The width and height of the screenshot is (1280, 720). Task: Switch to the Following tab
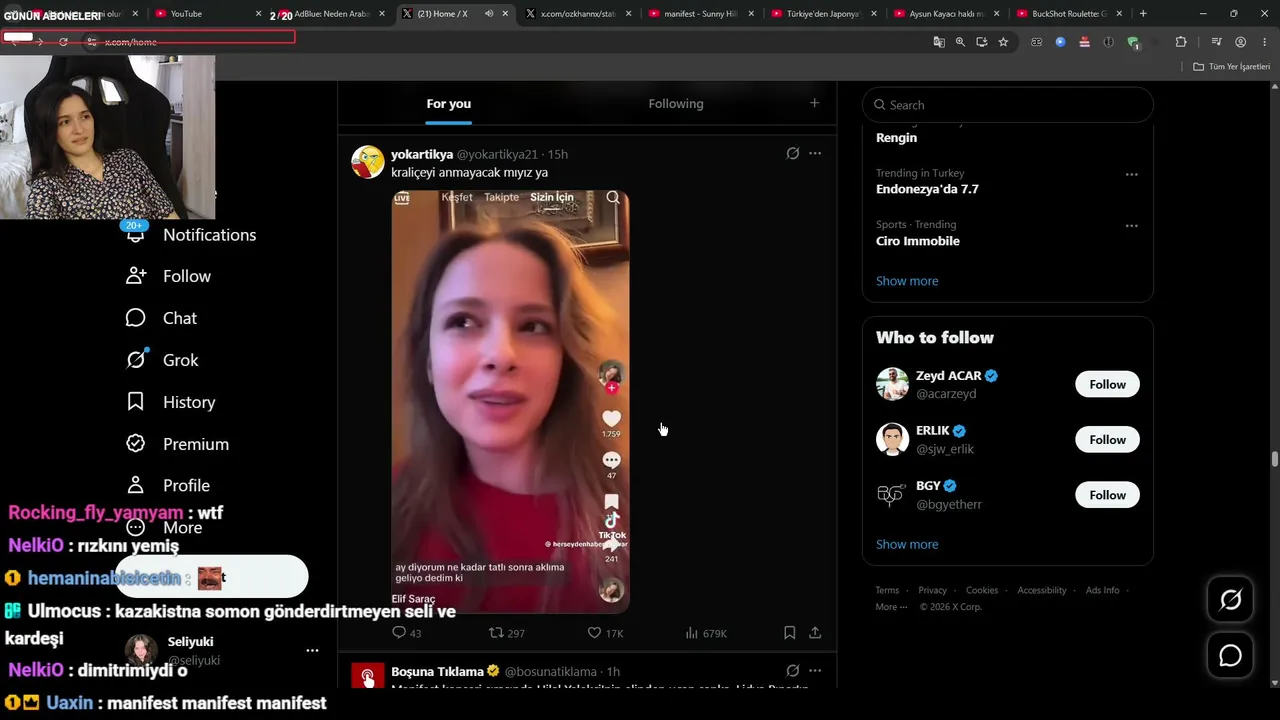[x=676, y=104]
